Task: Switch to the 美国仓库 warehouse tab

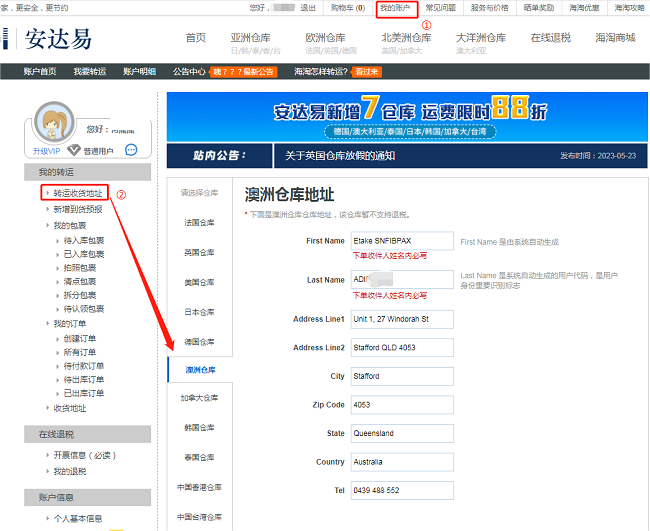Action: [x=199, y=283]
